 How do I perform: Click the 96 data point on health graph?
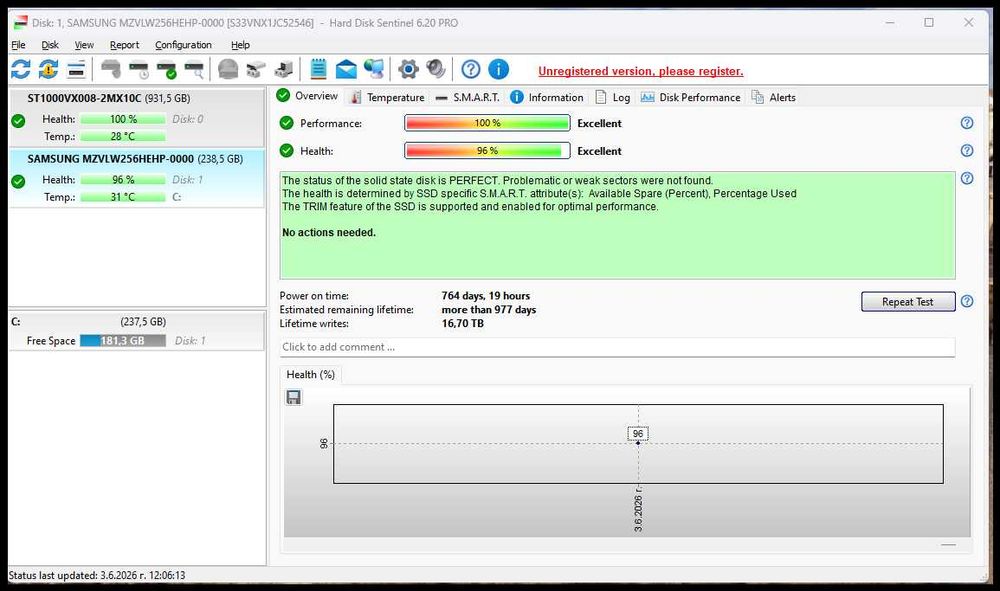tap(638, 442)
